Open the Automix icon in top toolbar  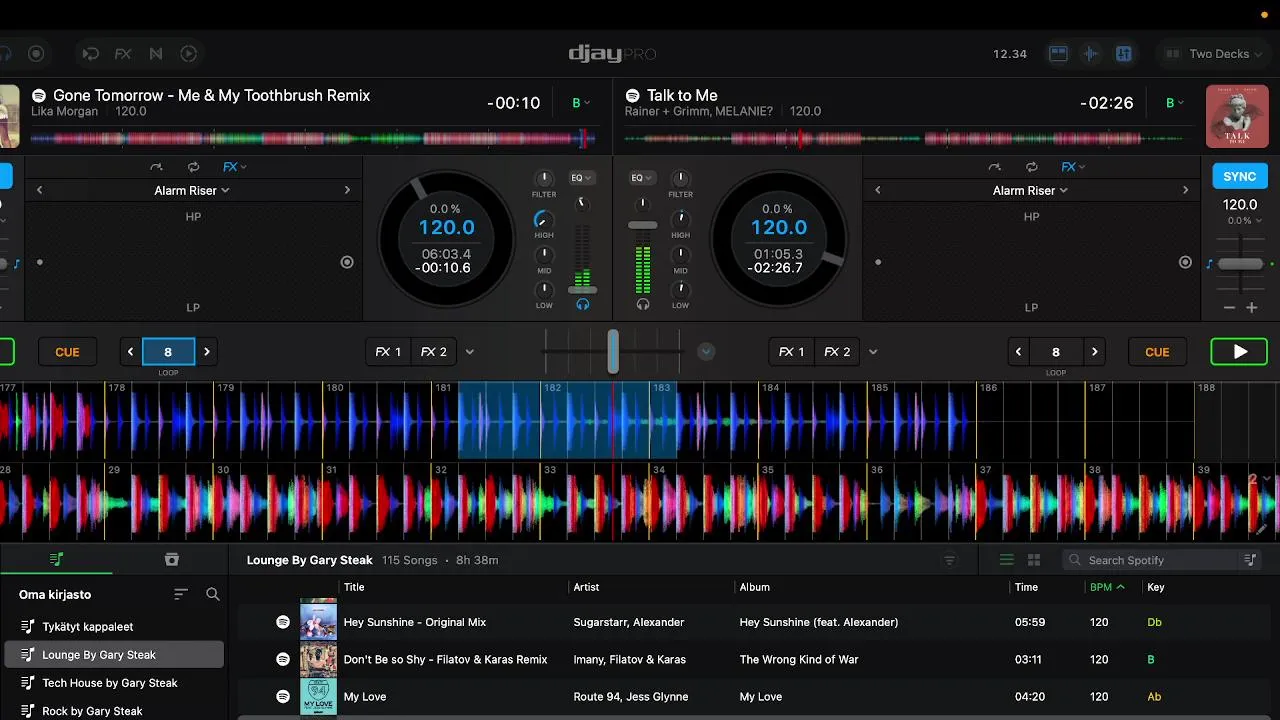click(x=91, y=54)
